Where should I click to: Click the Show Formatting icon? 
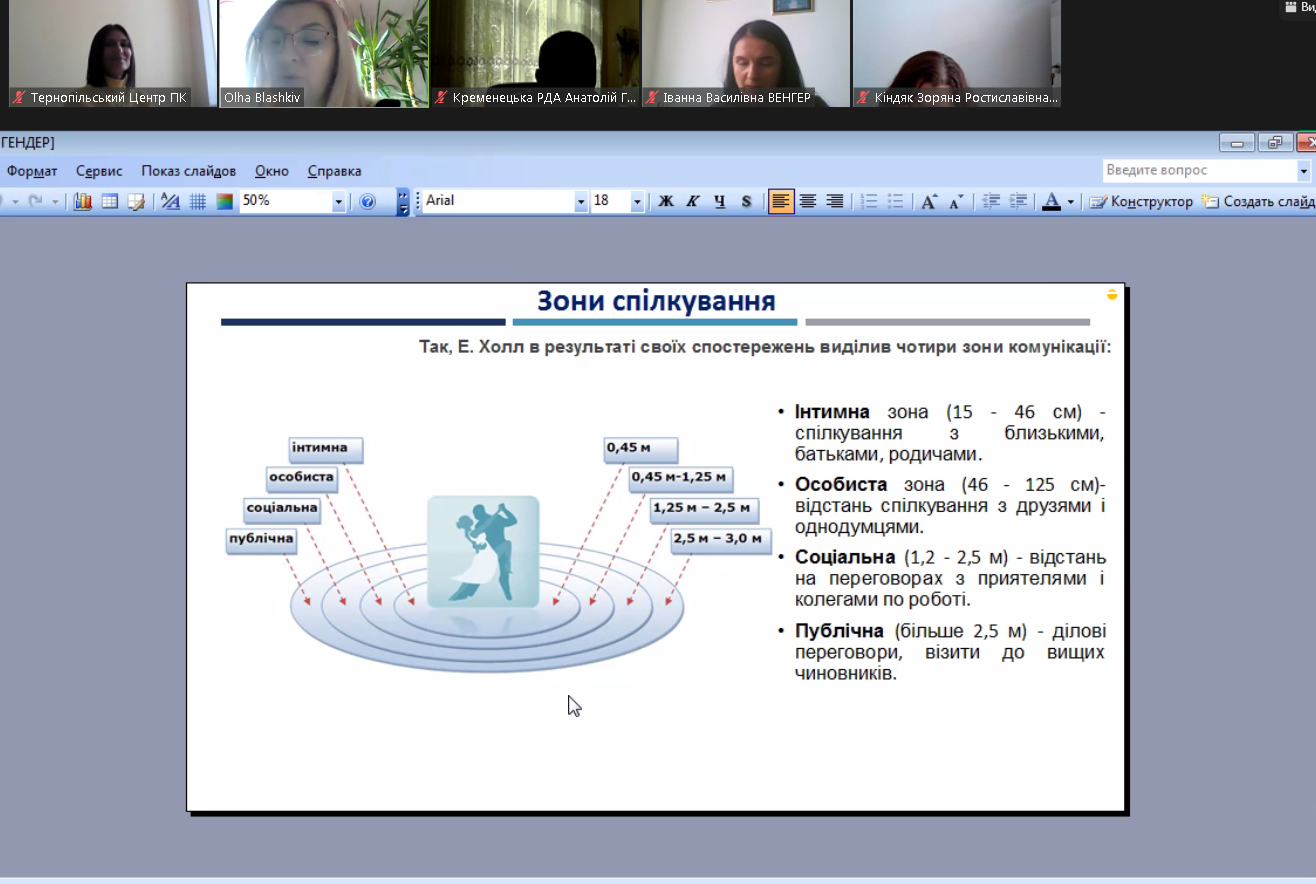171,201
